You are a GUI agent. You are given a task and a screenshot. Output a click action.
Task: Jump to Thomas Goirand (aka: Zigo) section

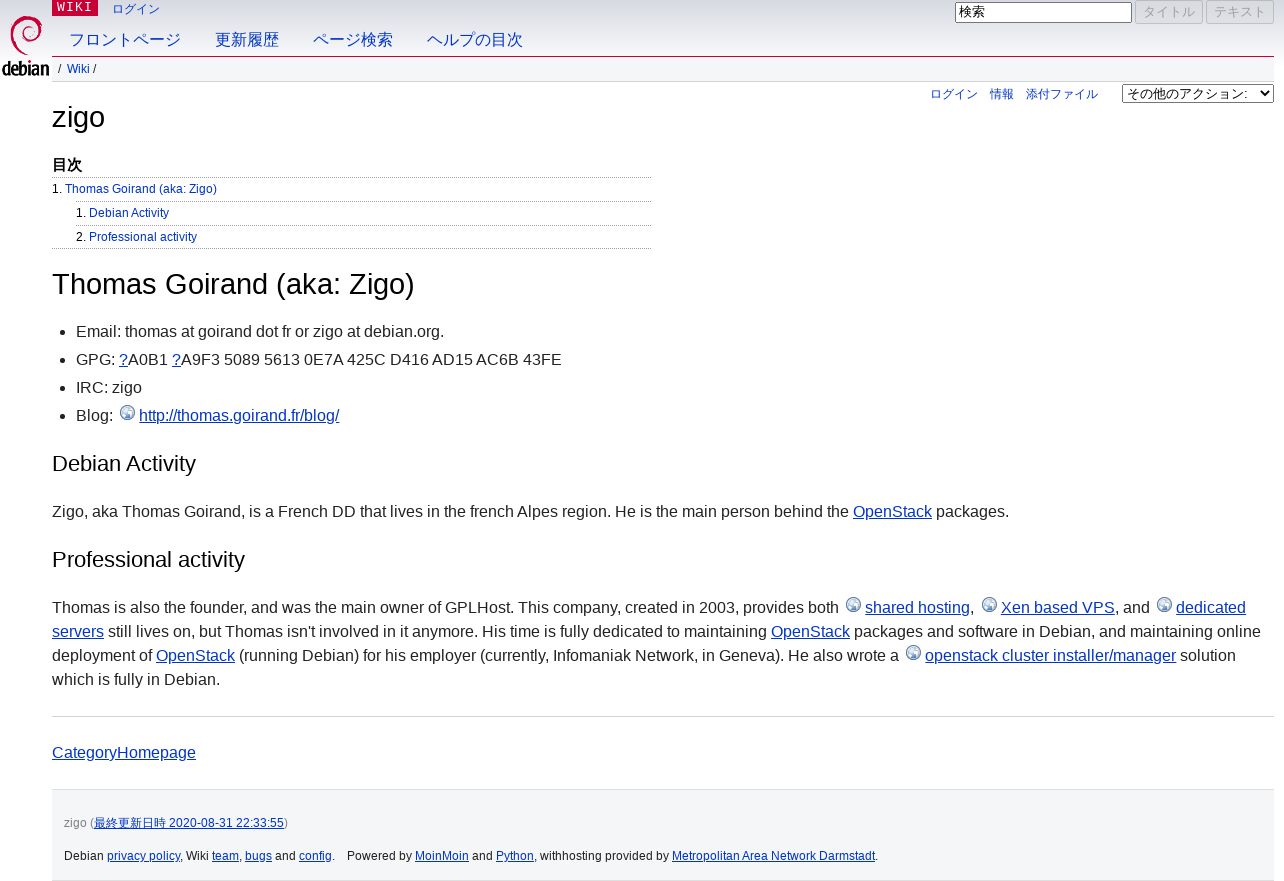pyautogui.click(x=141, y=189)
